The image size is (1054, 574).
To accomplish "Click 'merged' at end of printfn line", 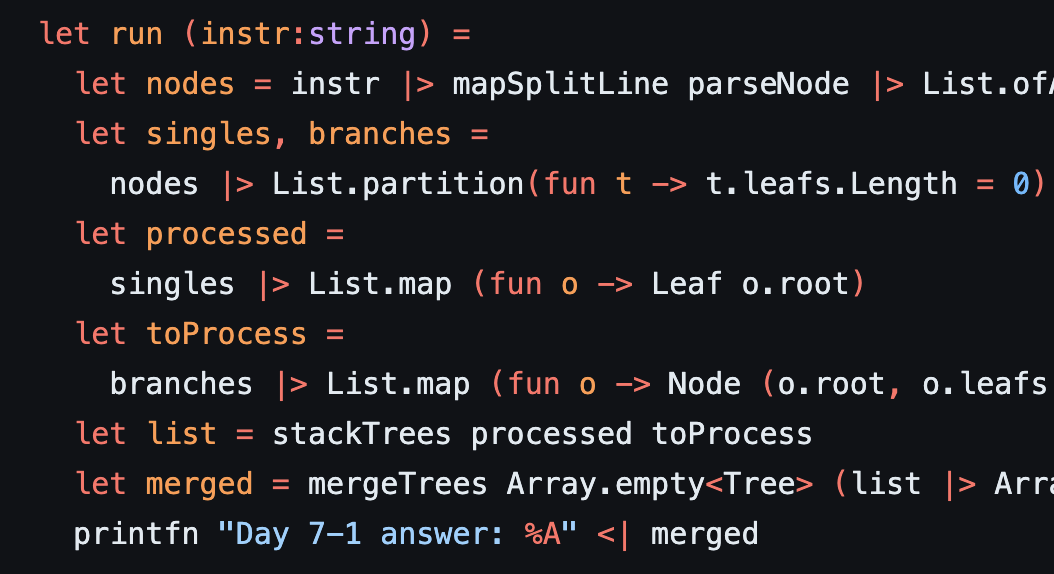I will 704,535.
